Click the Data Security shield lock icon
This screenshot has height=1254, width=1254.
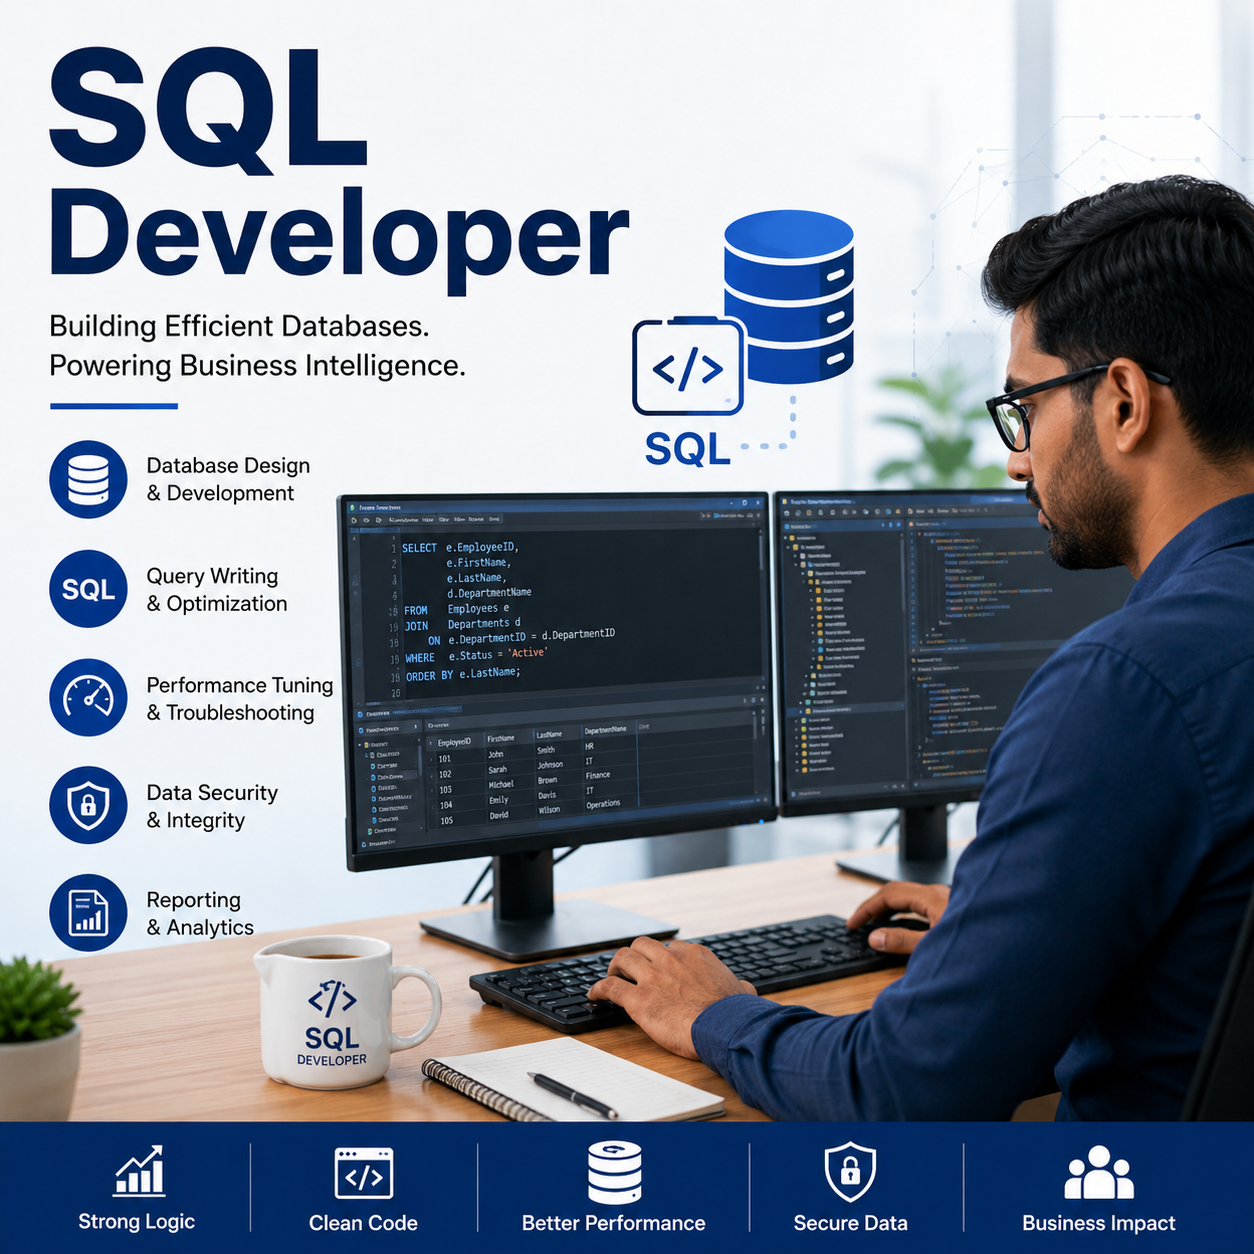(88, 805)
